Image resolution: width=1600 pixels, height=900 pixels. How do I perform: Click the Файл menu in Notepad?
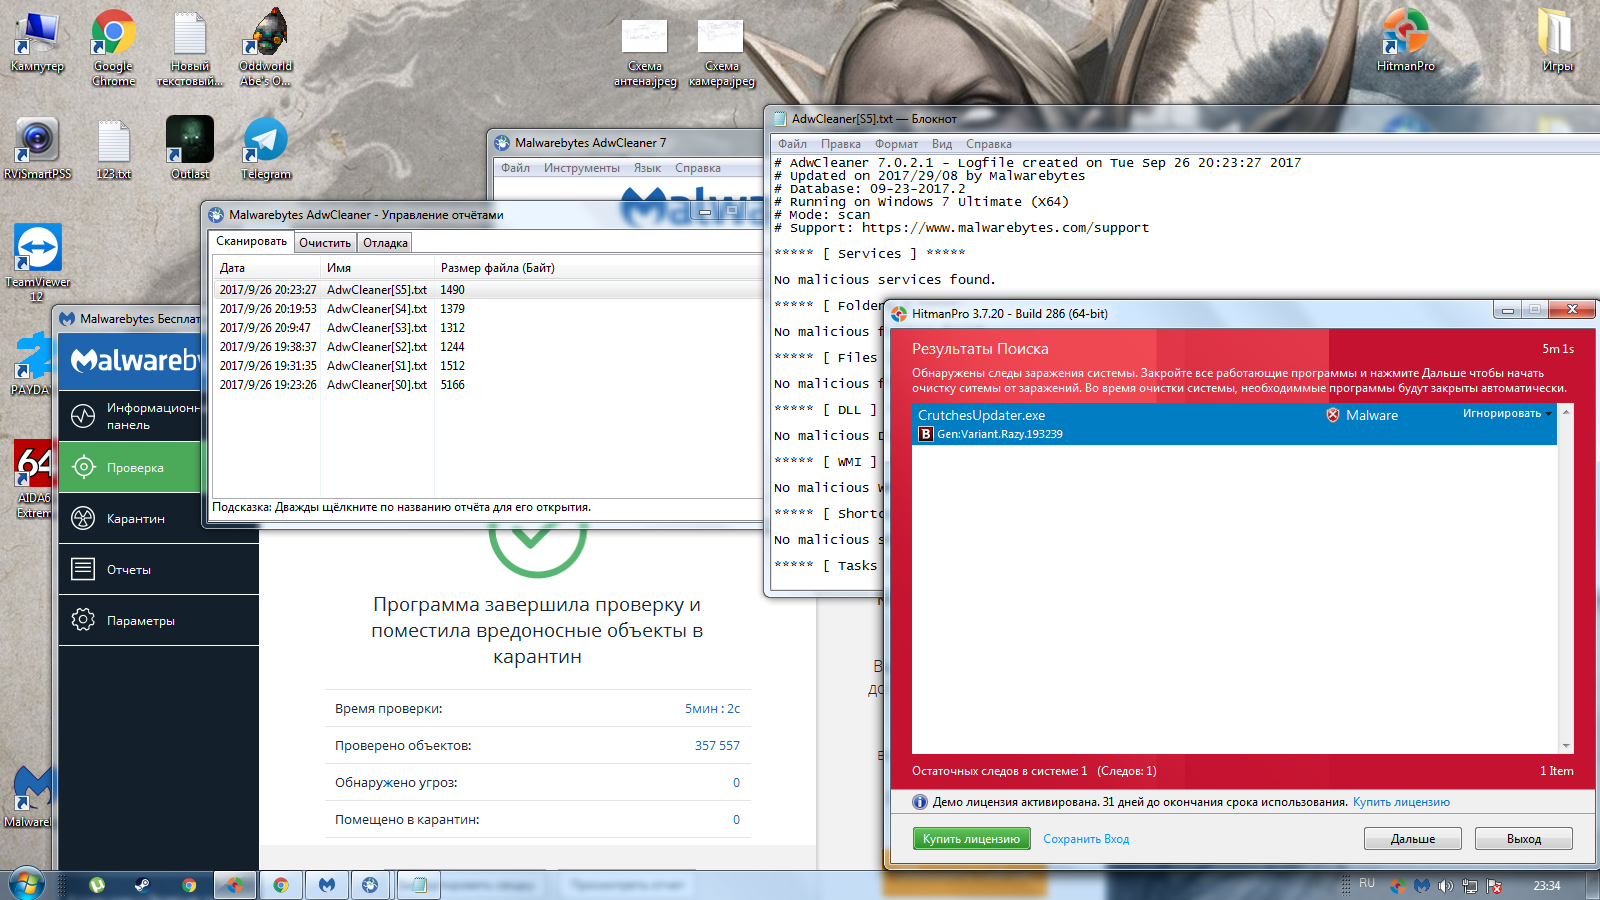792,144
